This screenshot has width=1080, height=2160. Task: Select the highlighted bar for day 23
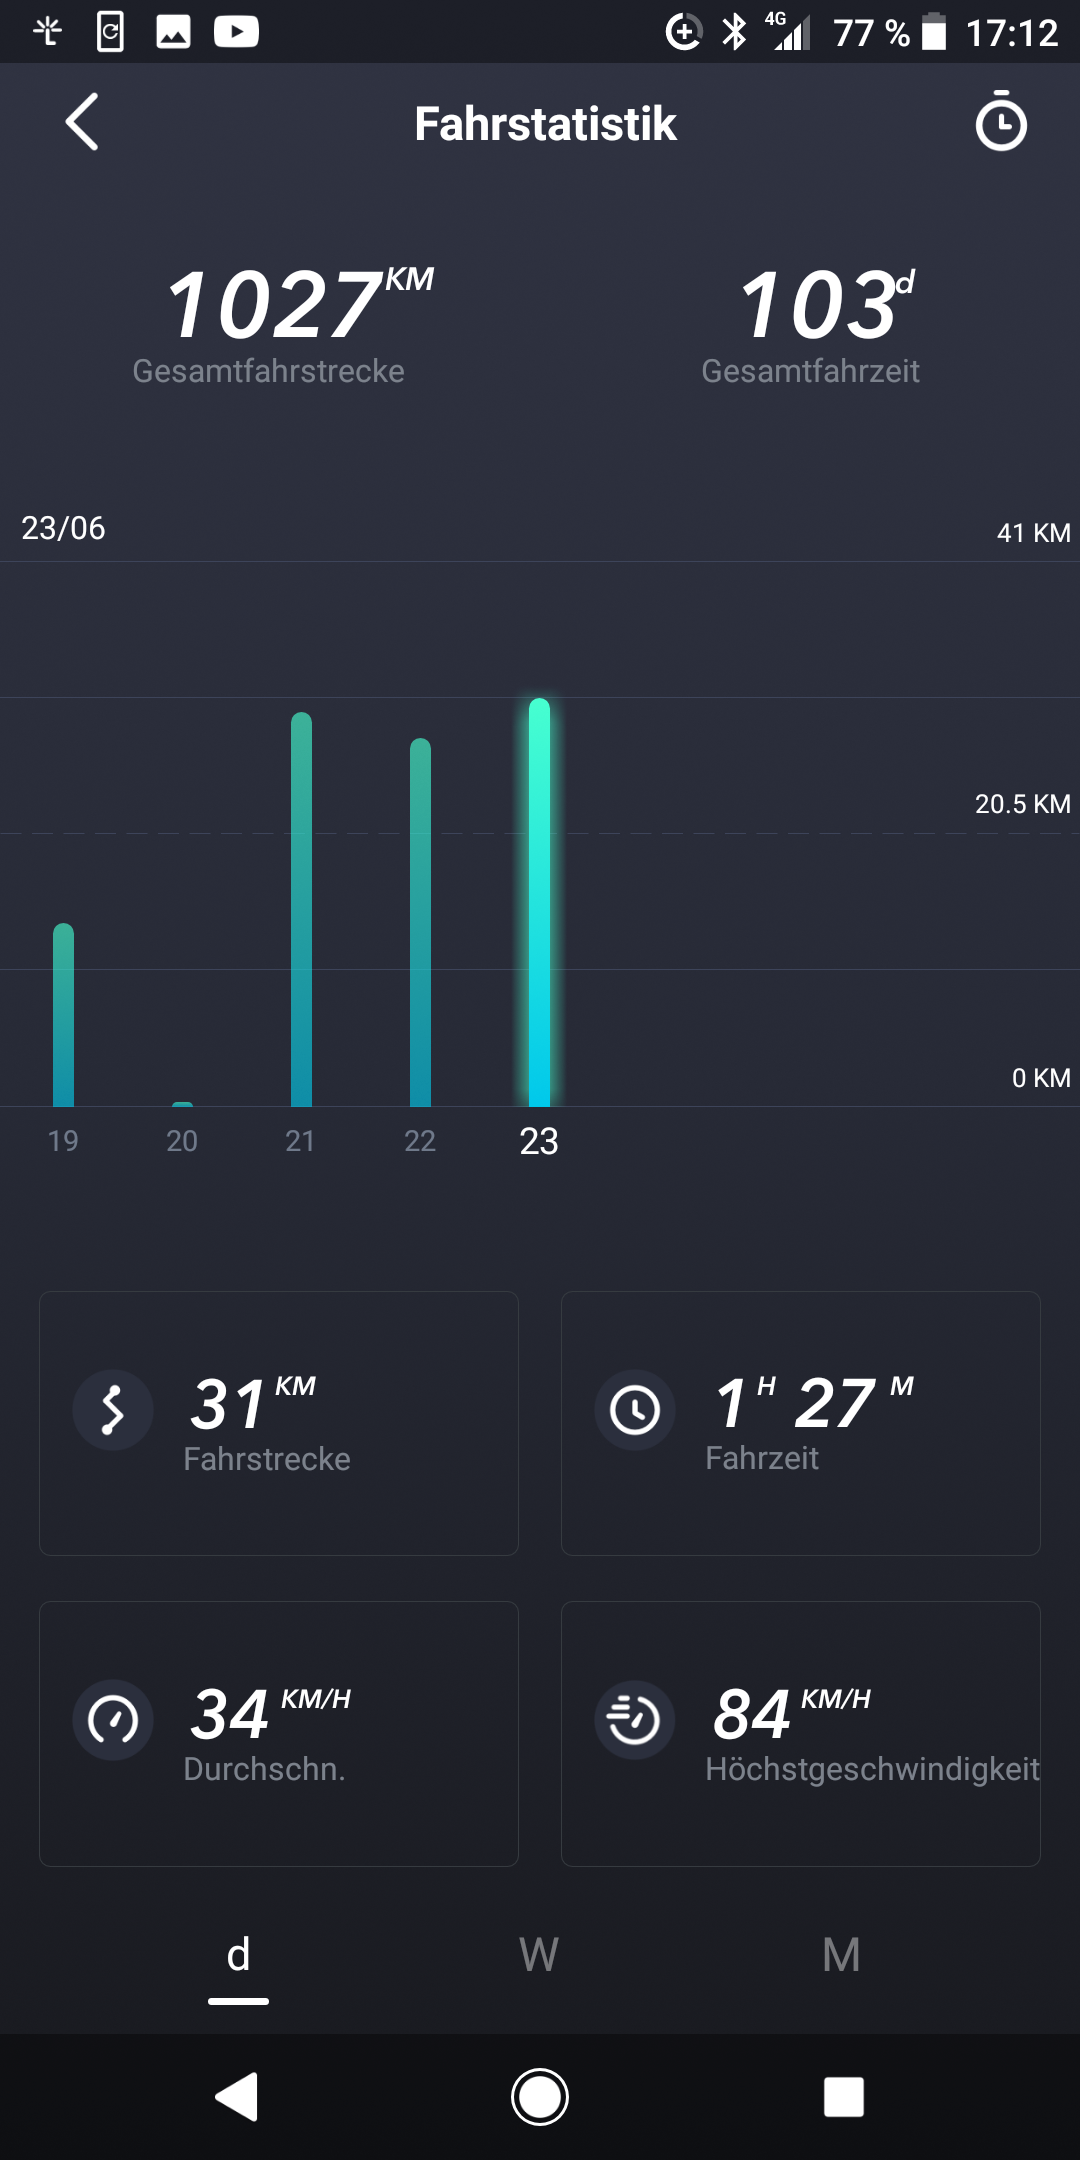539,902
